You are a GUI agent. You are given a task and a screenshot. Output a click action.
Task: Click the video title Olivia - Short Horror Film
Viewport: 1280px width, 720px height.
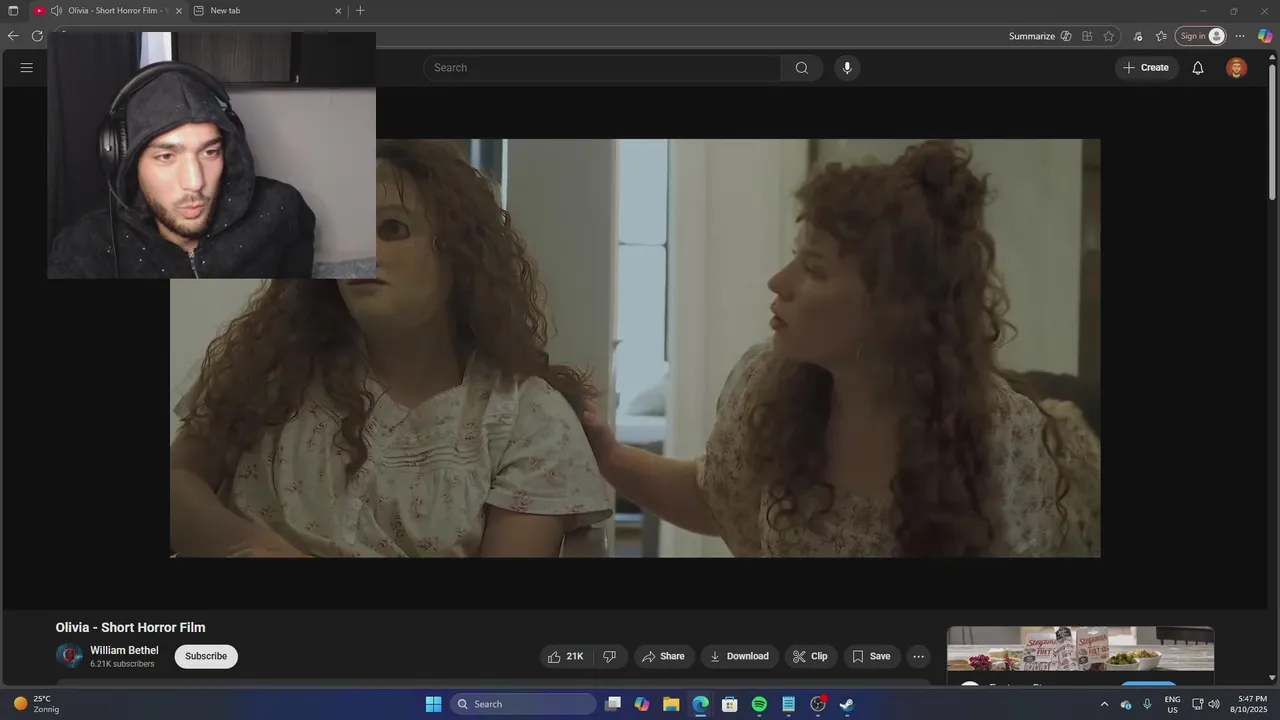click(x=130, y=628)
